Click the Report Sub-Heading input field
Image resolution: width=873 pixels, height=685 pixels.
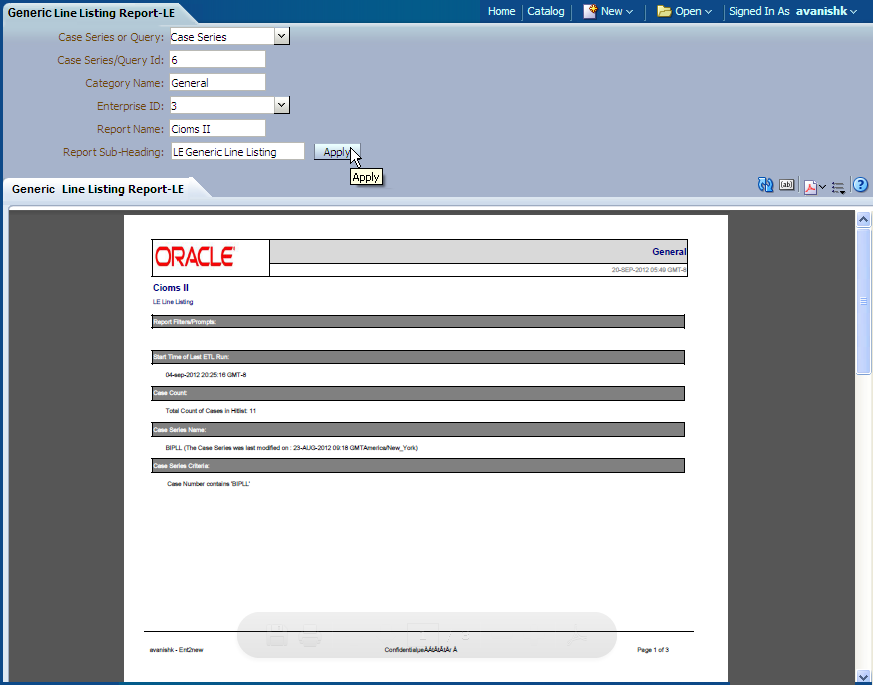click(238, 151)
